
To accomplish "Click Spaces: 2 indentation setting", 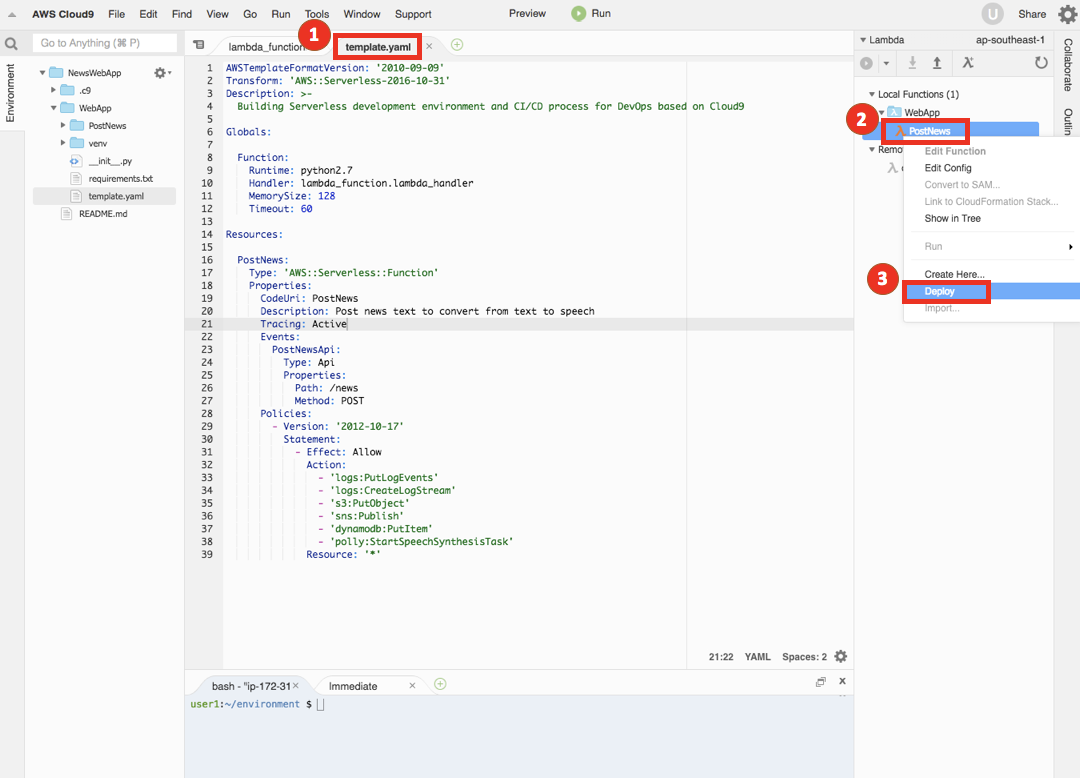I will (x=804, y=657).
